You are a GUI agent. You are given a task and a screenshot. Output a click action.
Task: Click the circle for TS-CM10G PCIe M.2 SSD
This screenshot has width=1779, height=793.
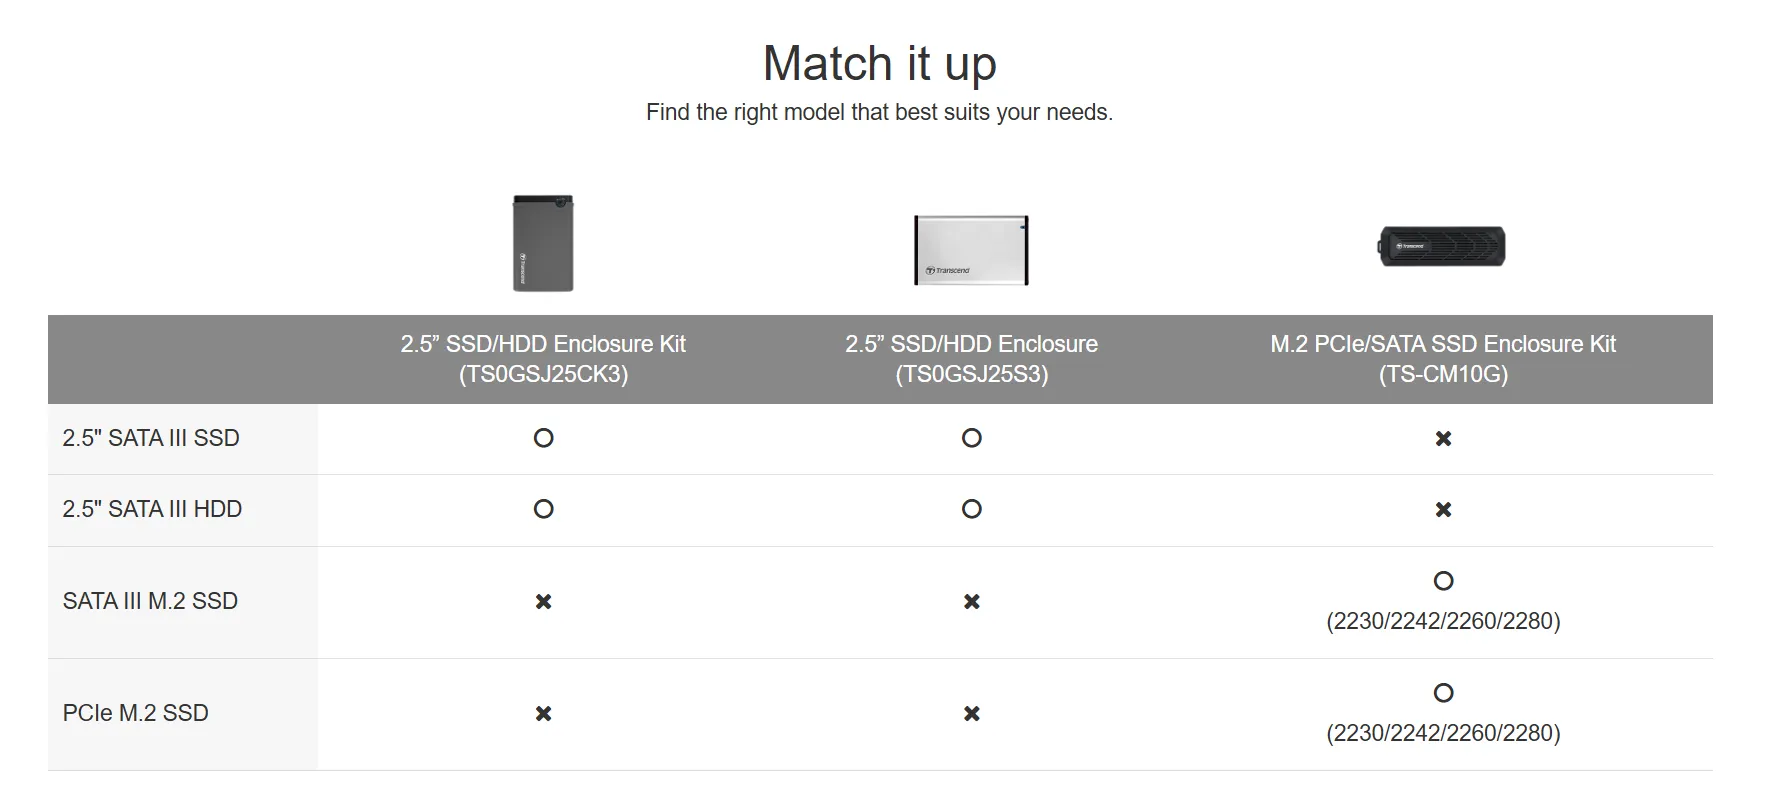click(1443, 693)
